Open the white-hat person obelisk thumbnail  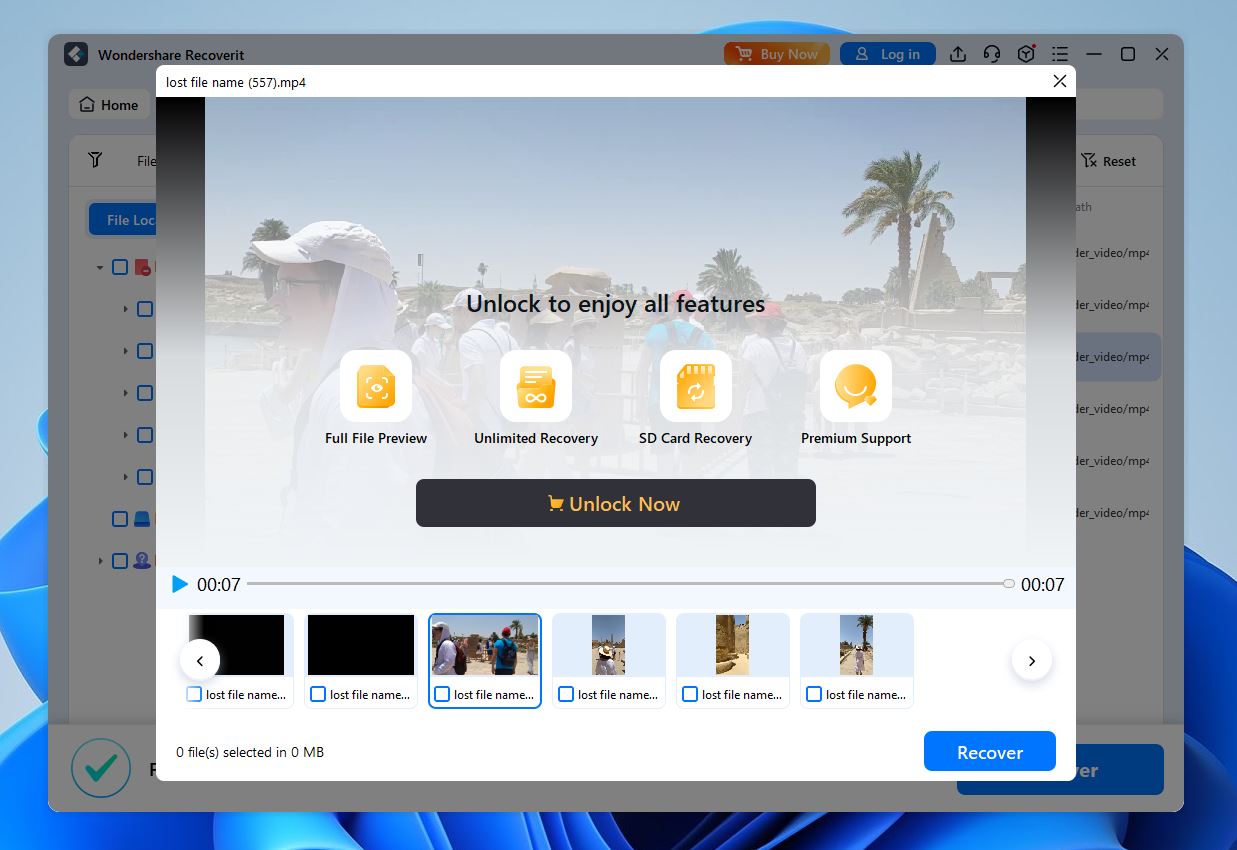609,646
